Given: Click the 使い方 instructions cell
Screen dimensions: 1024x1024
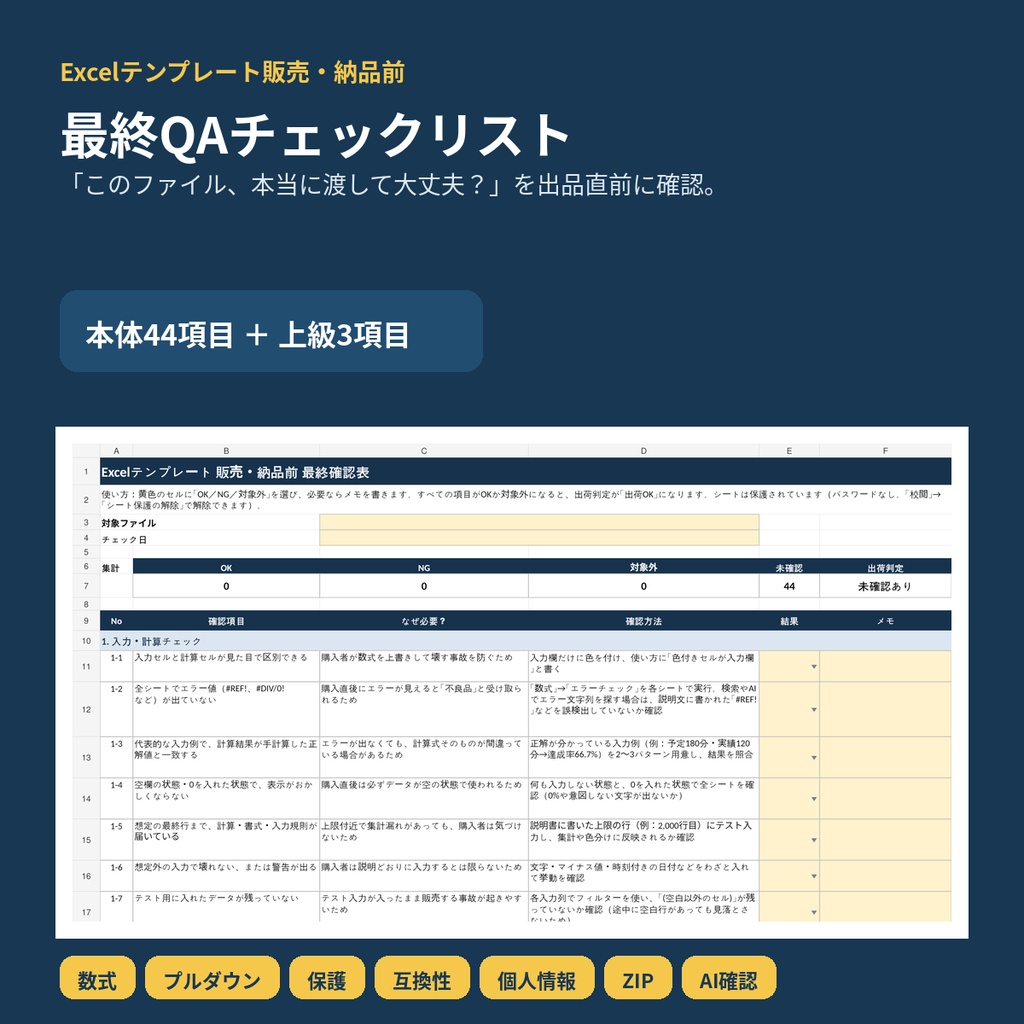Looking at the screenshot, I should click(525, 500).
